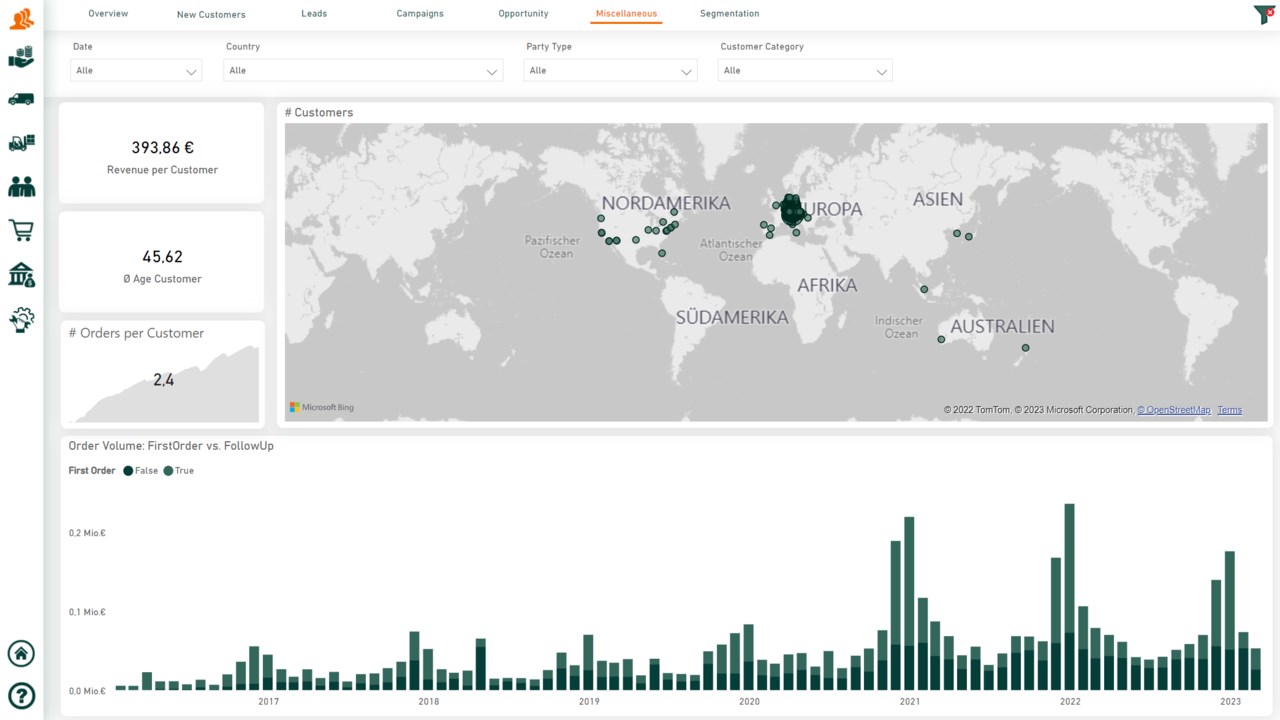
Task: Switch to the Segmentation tab
Action: coord(729,14)
